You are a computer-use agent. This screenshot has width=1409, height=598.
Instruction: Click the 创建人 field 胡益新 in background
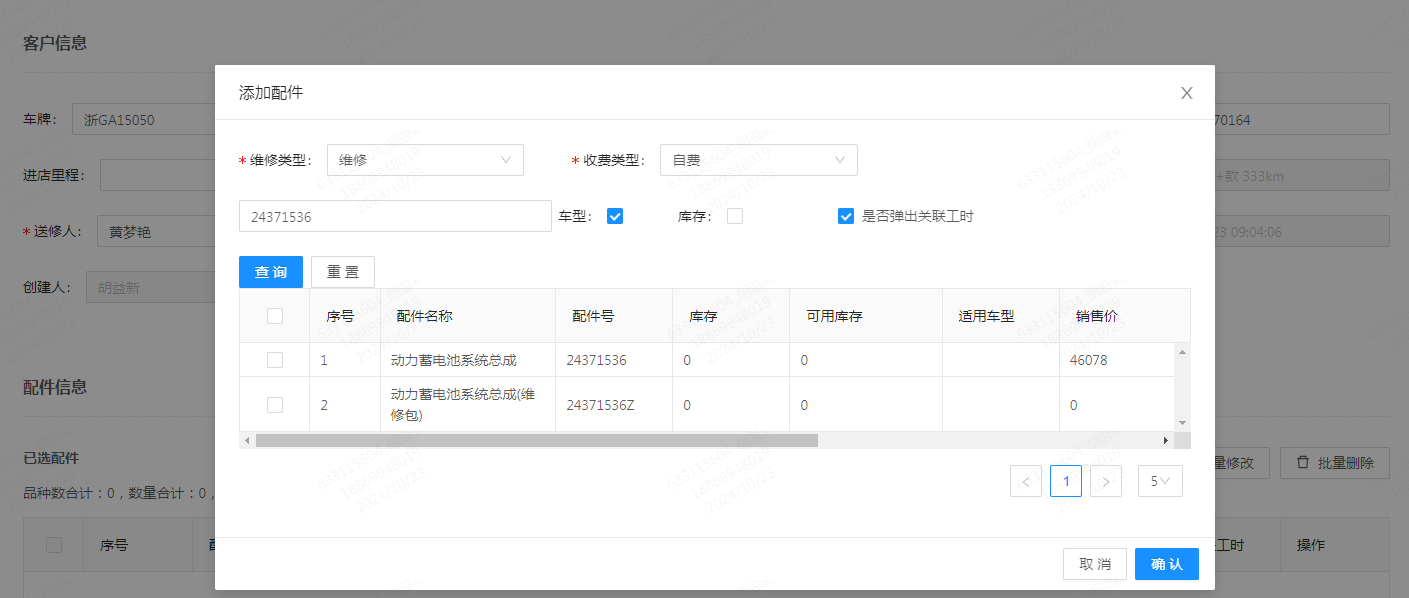click(x=150, y=288)
